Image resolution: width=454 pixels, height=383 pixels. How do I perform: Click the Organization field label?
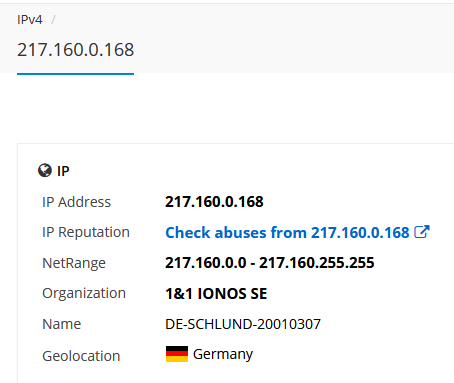(84, 294)
